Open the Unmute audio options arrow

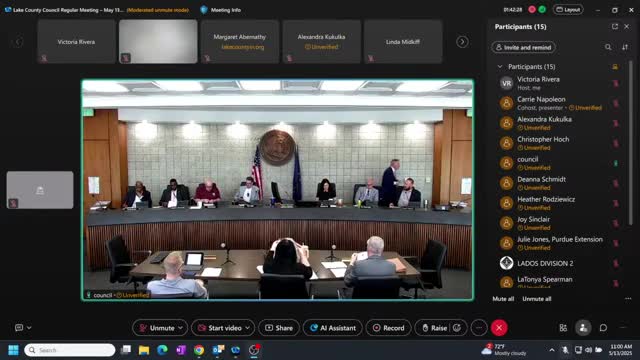point(180,328)
